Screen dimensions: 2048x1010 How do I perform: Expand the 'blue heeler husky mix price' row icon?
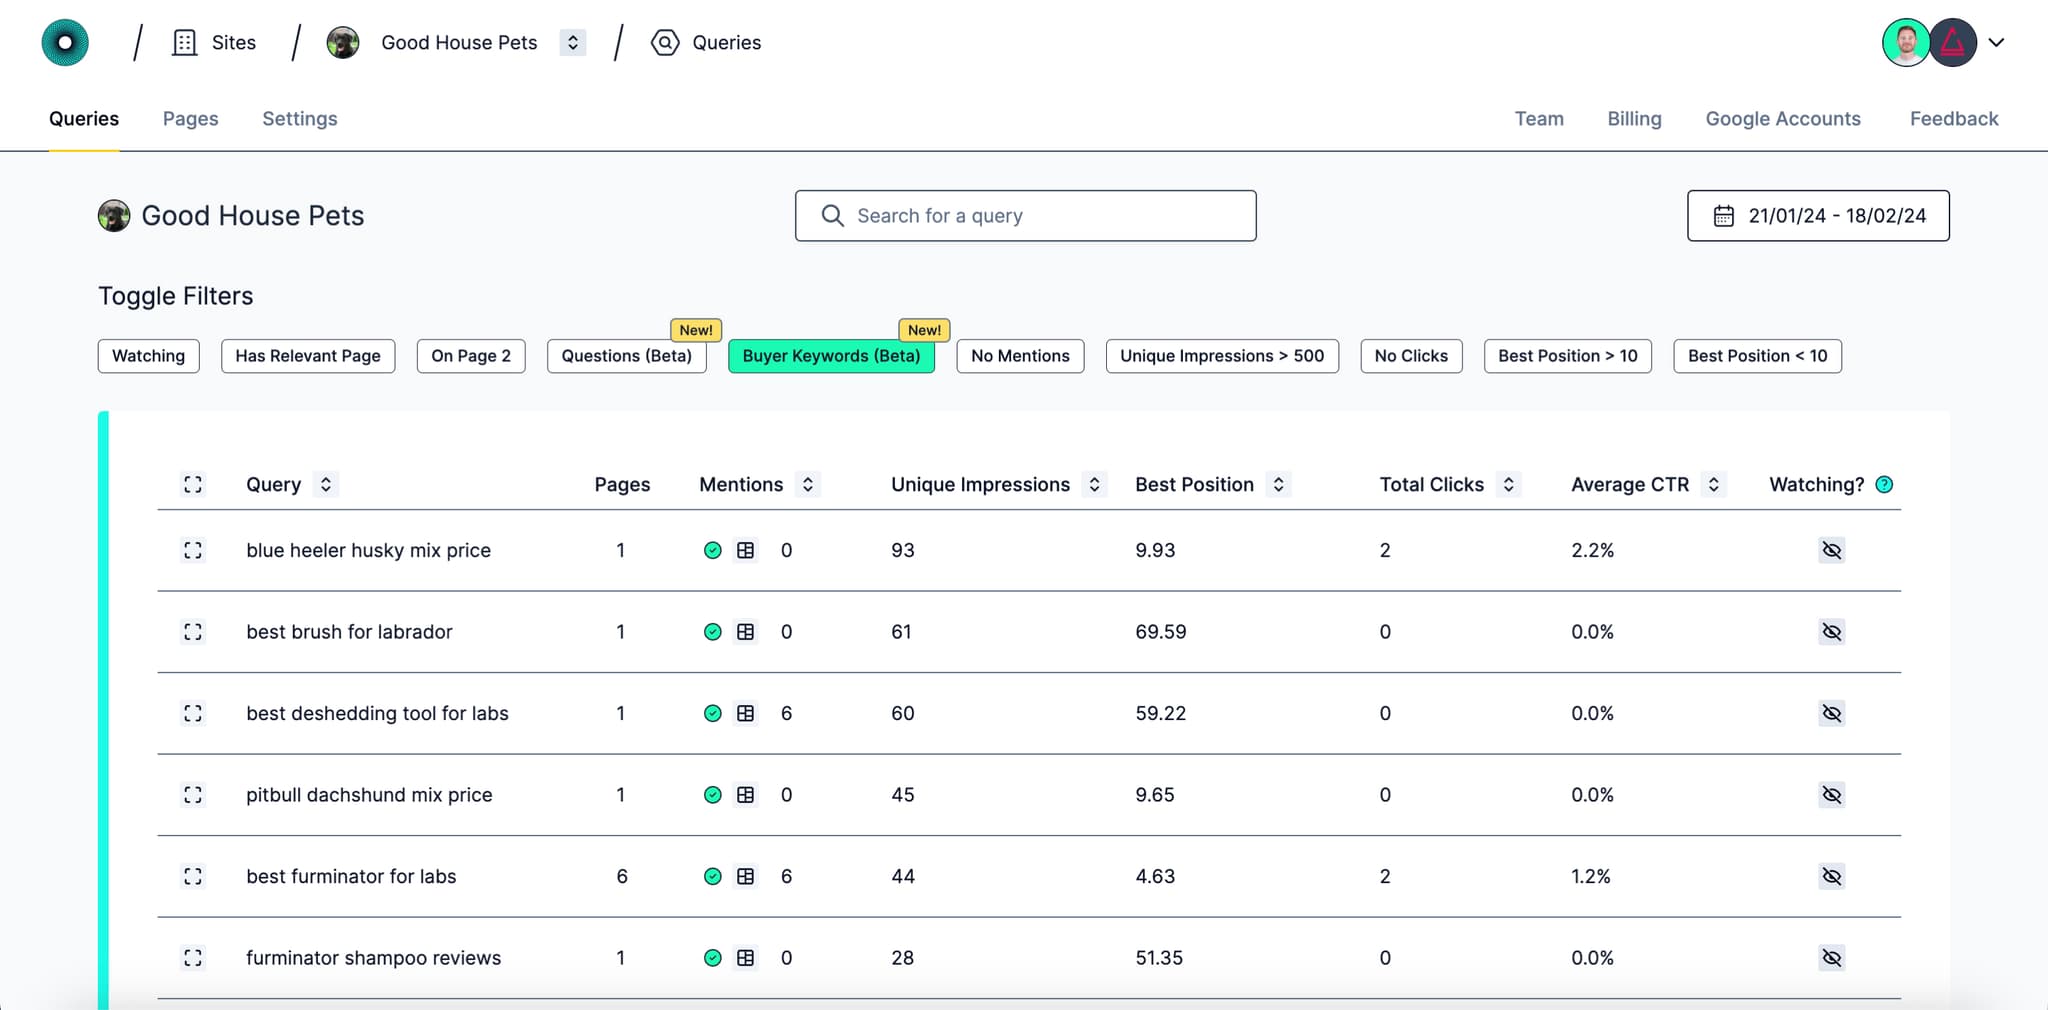(x=194, y=550)
